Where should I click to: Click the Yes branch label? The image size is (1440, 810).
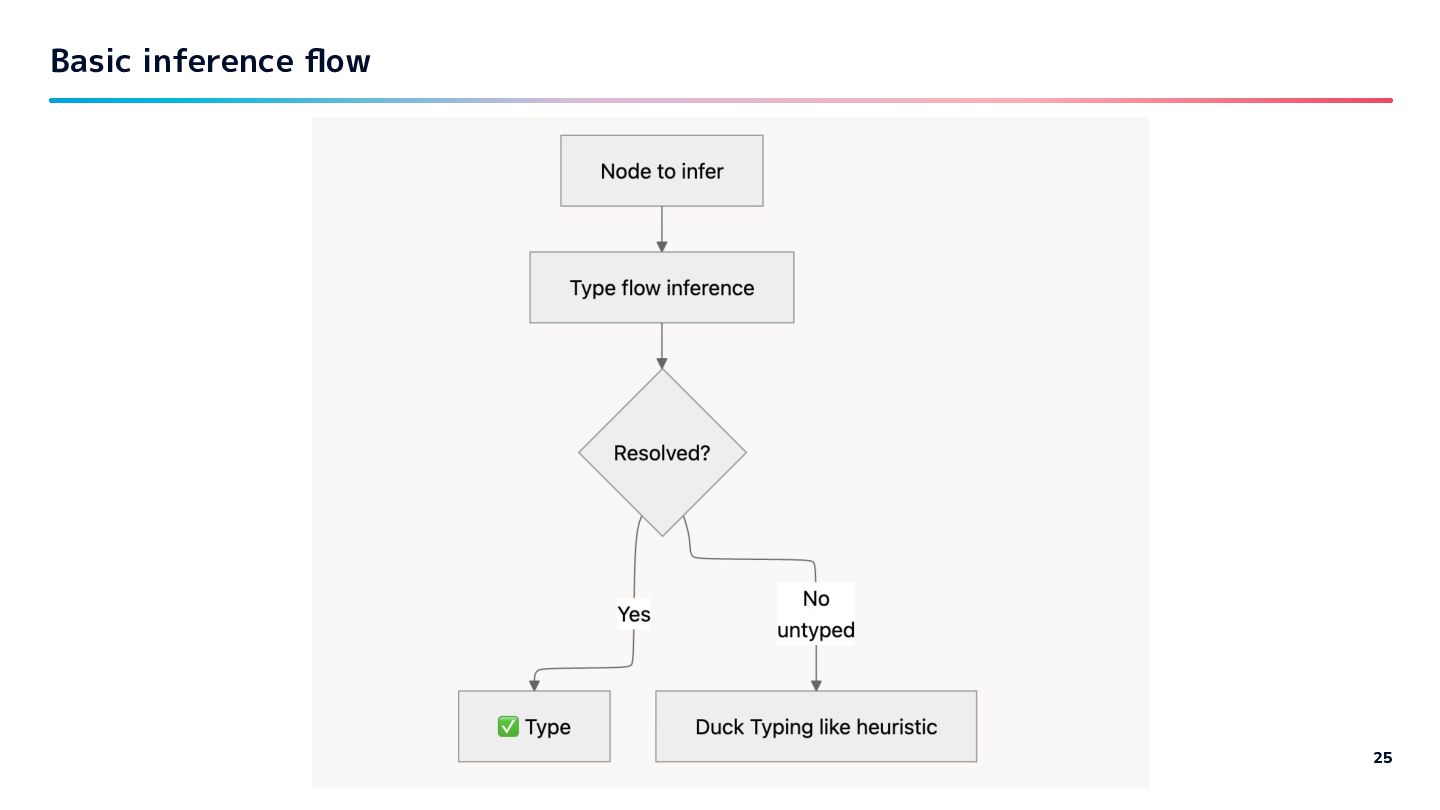coord(634,614)
